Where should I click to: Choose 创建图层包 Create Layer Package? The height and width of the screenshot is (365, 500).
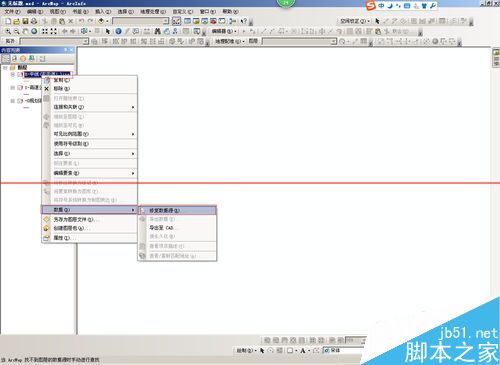pyautogui.click(x=89, y=228)
